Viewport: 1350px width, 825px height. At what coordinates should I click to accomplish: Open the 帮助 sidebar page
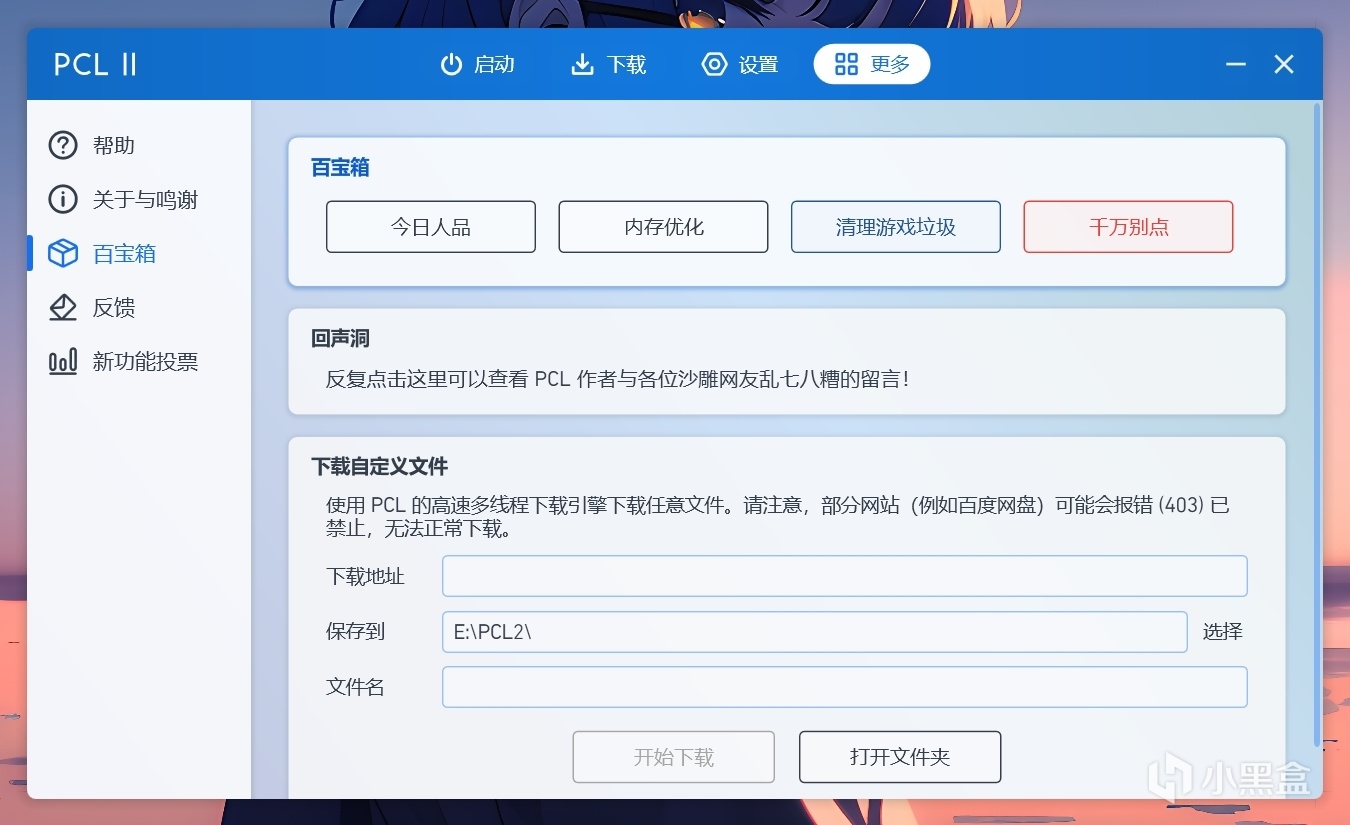pos(139,146)
